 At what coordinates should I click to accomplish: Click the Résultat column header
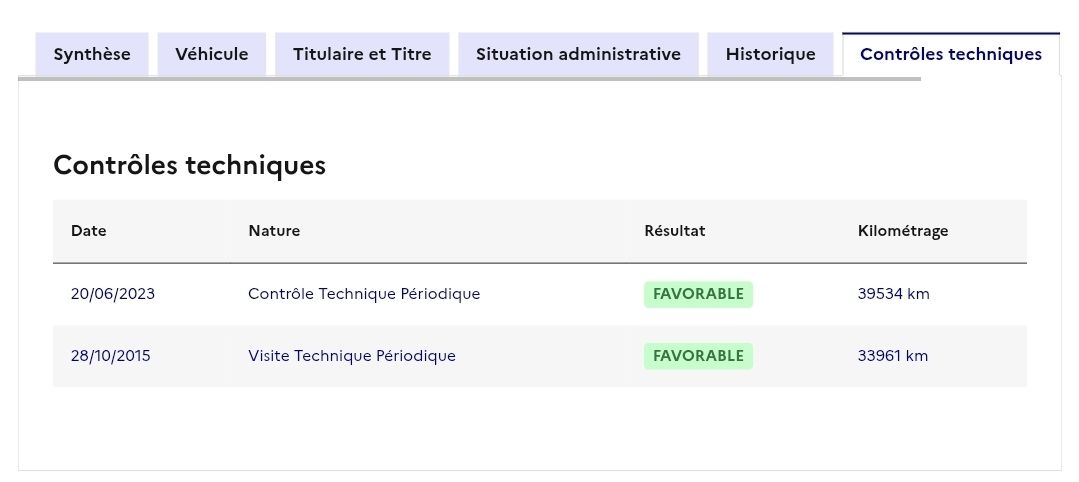(x=674, y=231)
